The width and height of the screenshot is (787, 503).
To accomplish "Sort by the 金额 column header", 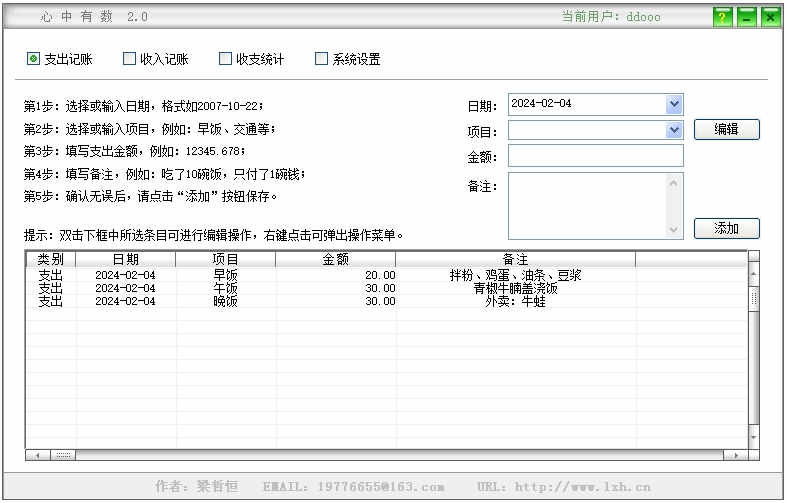I will pos(335,259).
